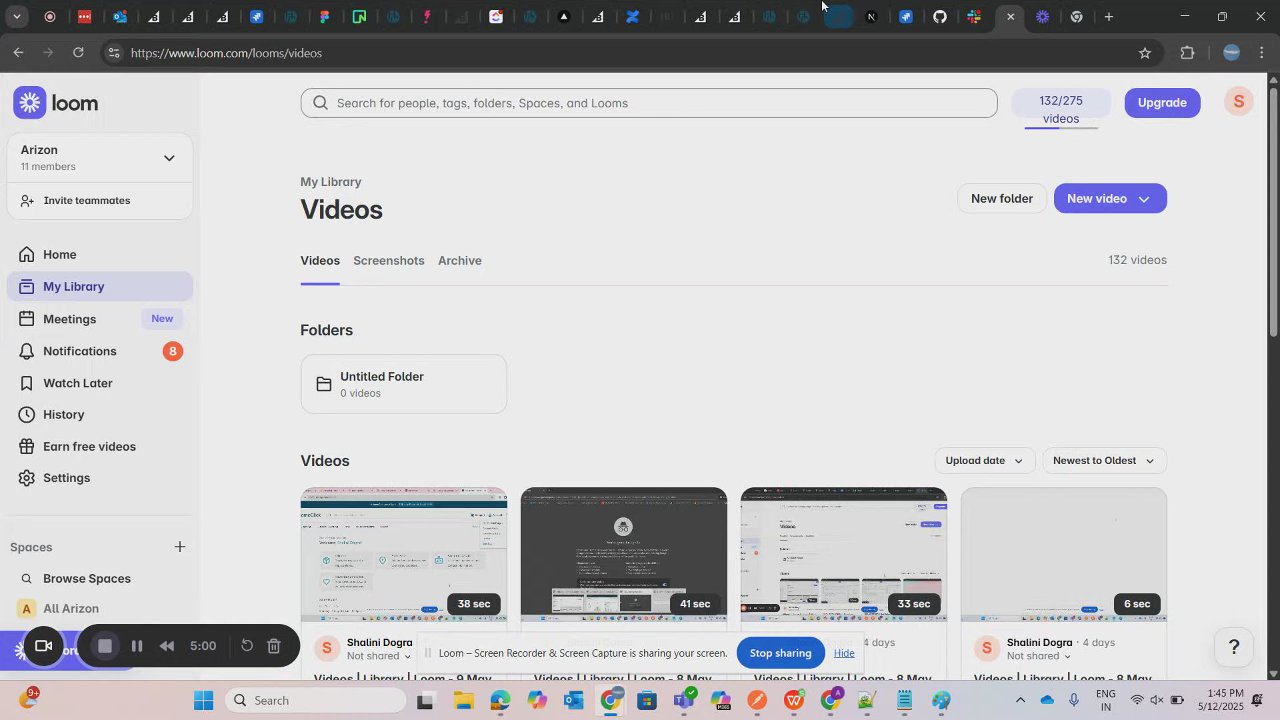Open the Untitled Folder
This screenshot has width=1280, height=720.
404,384
